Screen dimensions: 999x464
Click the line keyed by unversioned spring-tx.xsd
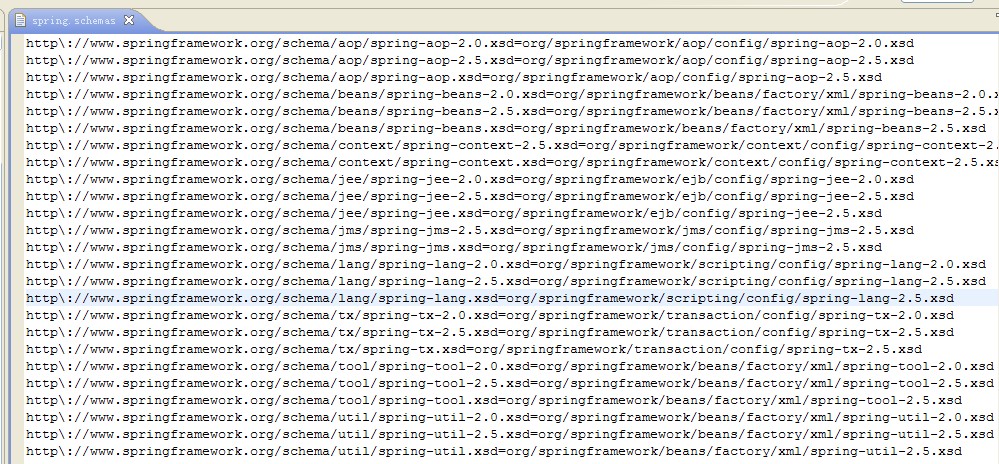[474, 349]
